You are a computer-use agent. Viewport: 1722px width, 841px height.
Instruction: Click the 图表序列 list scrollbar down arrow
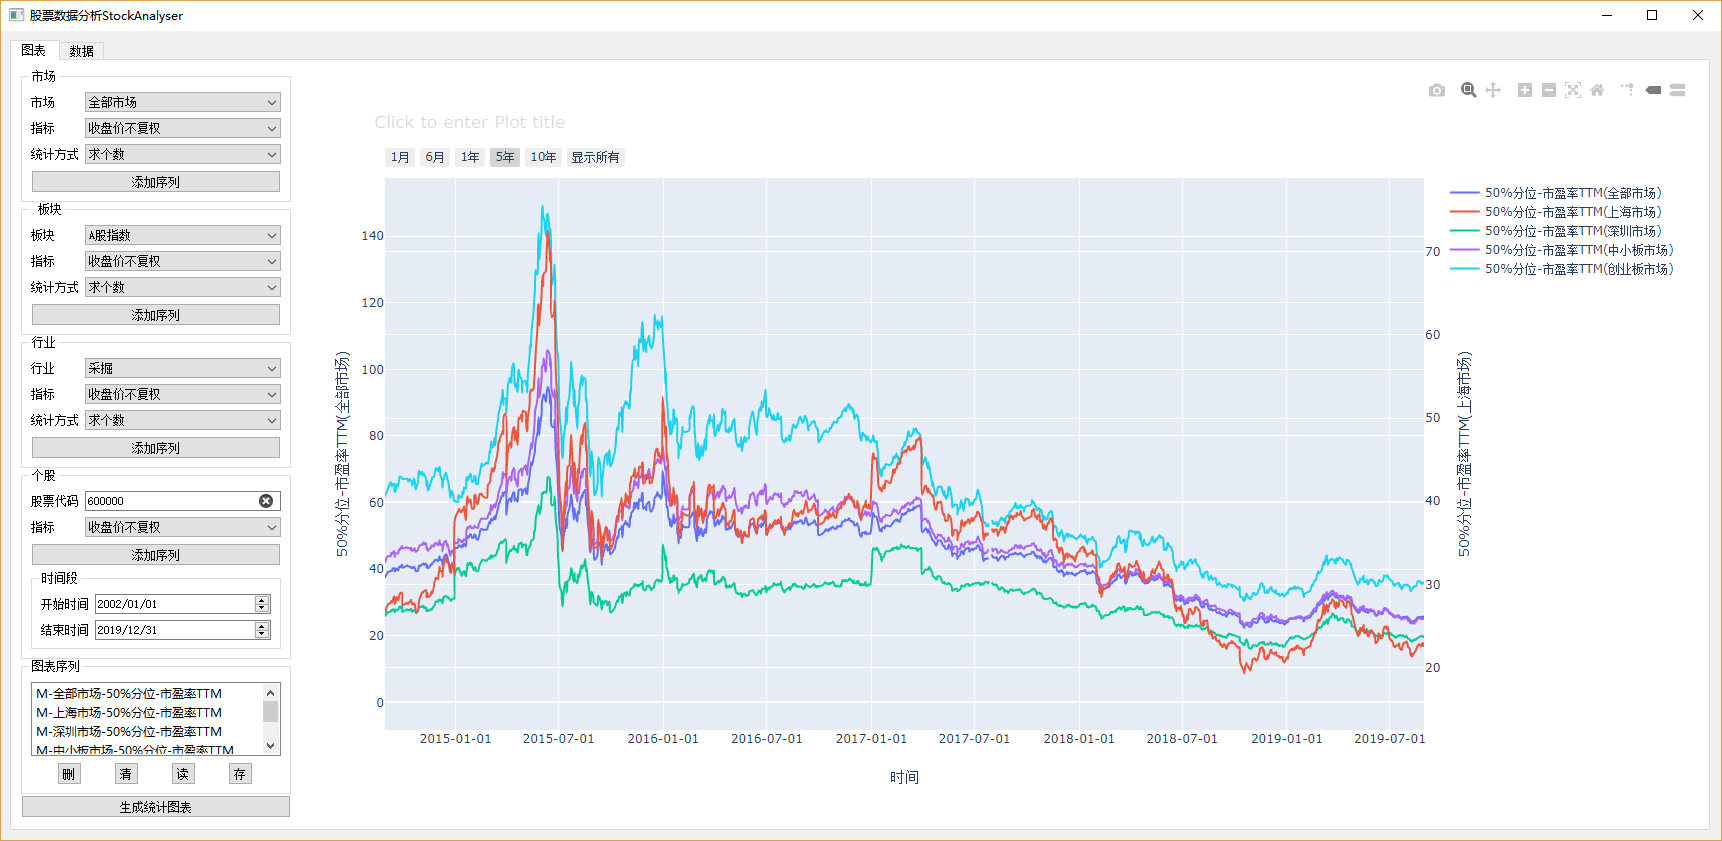(270, 746)
